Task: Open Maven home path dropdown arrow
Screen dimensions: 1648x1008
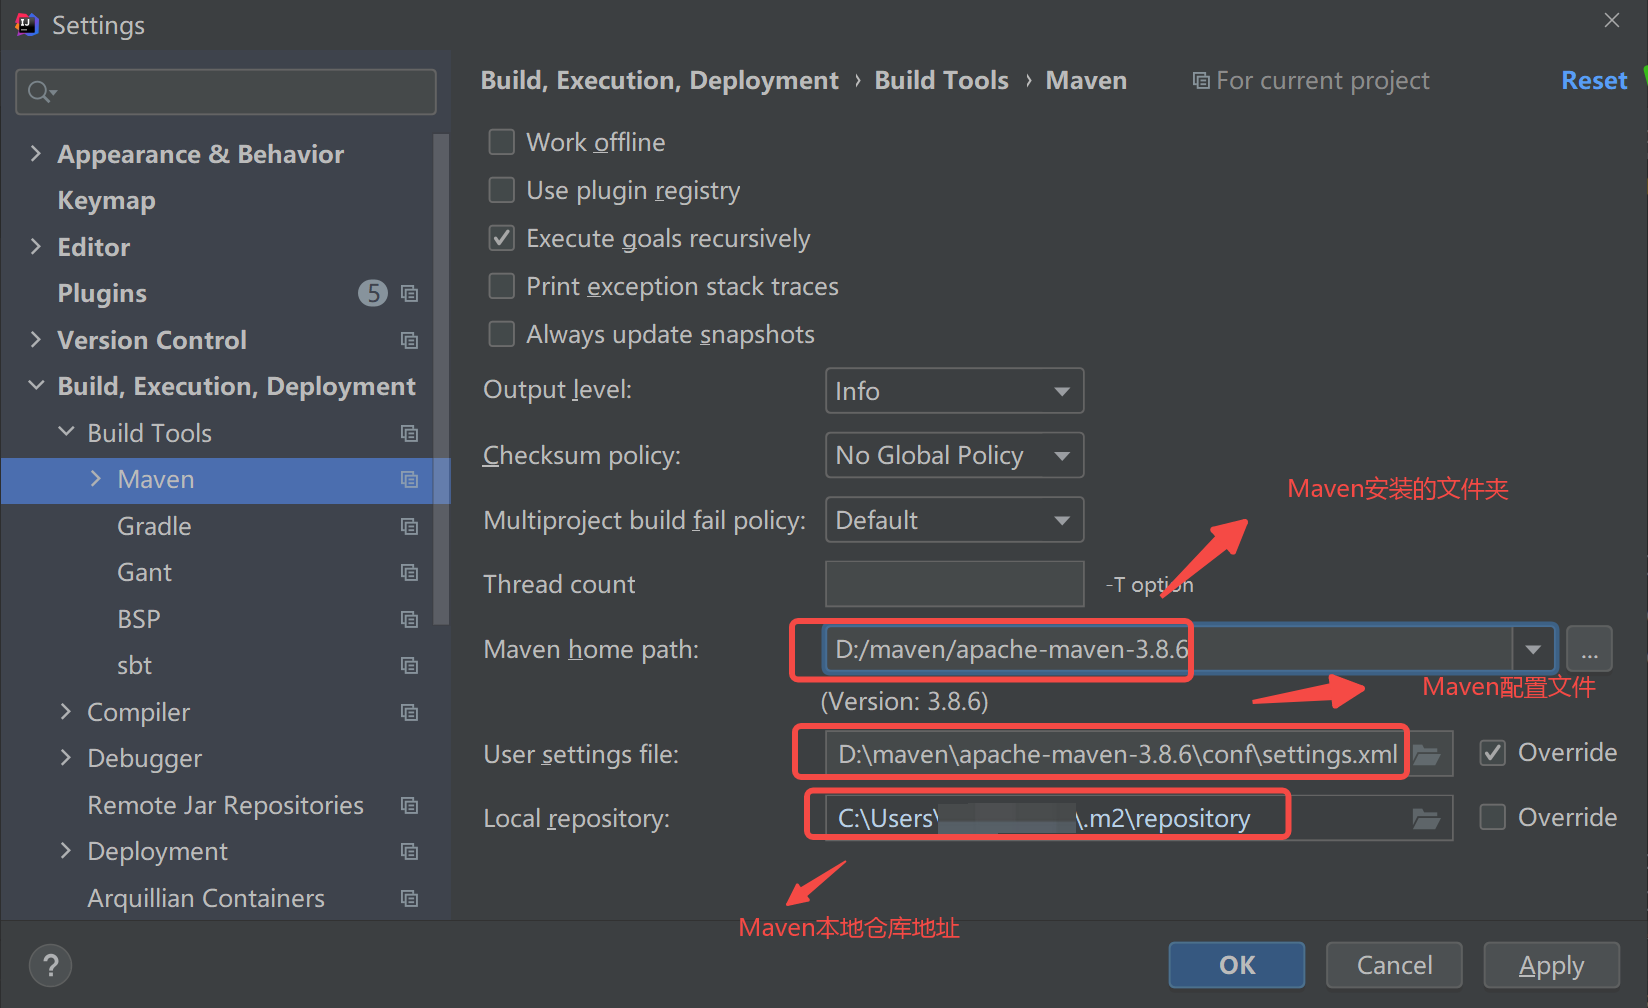Action: point(1533,650)
